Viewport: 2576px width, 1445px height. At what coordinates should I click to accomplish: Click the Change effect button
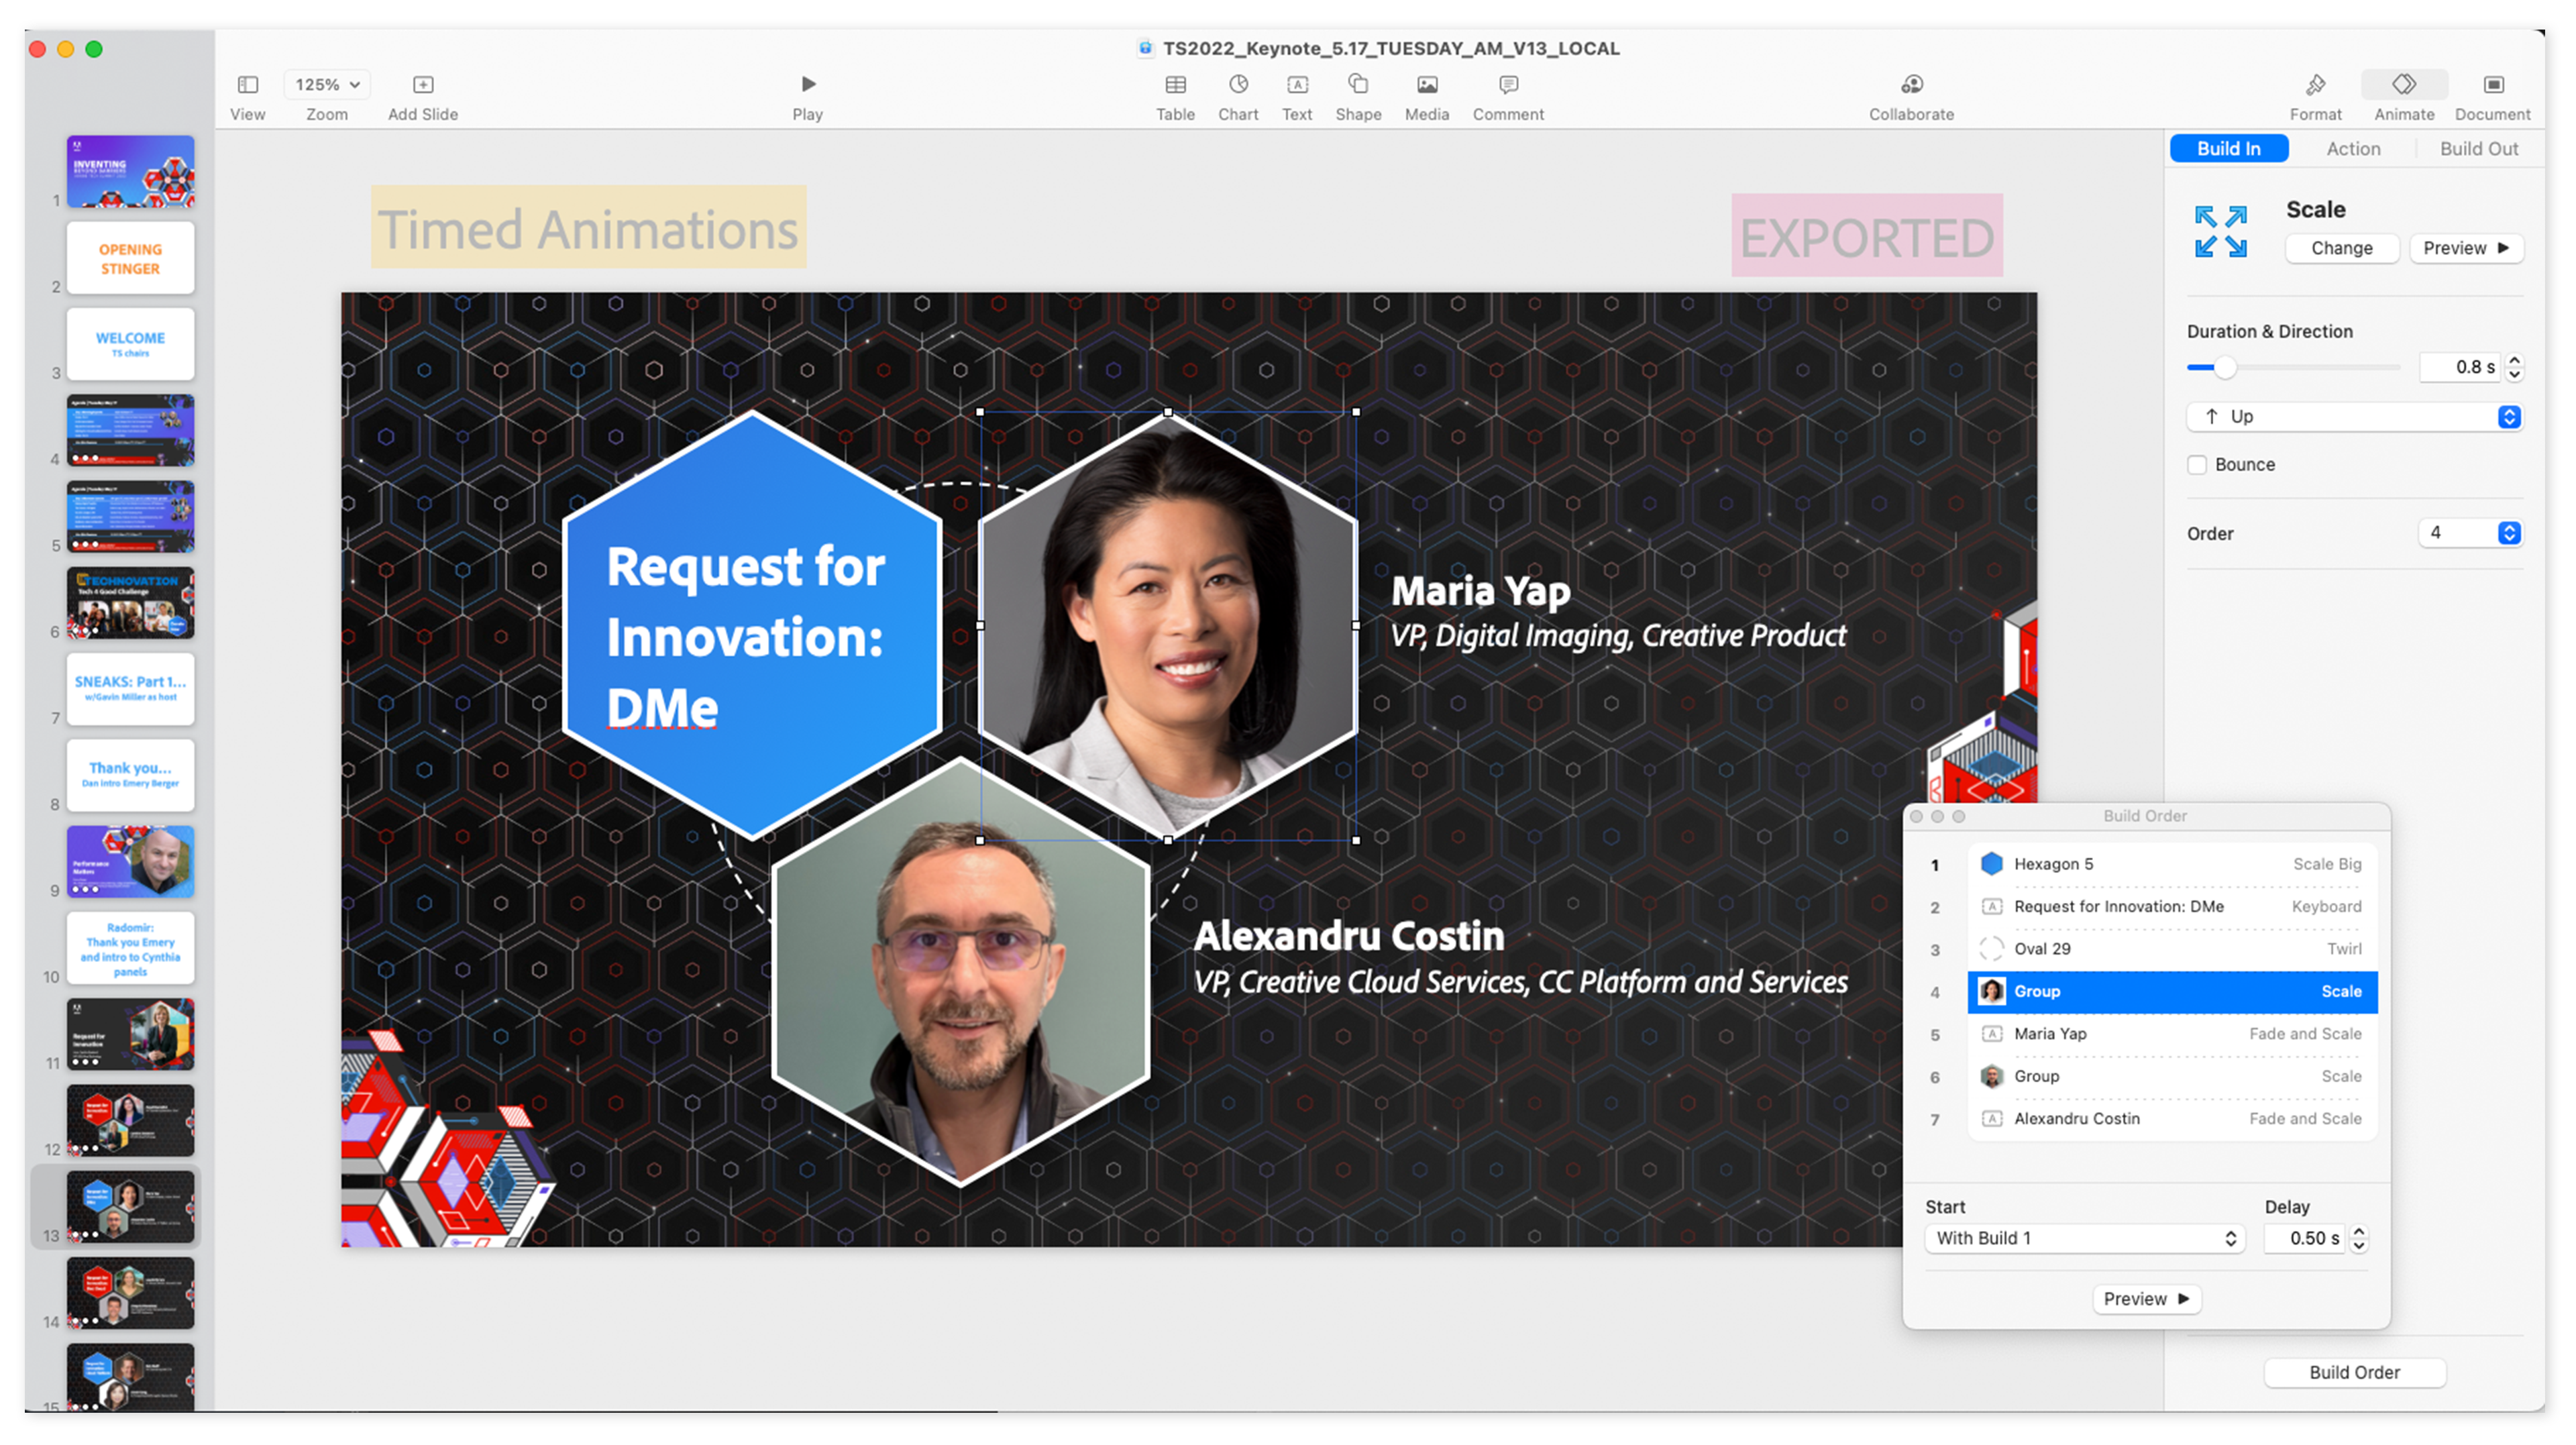click(x=2341, y=248)
